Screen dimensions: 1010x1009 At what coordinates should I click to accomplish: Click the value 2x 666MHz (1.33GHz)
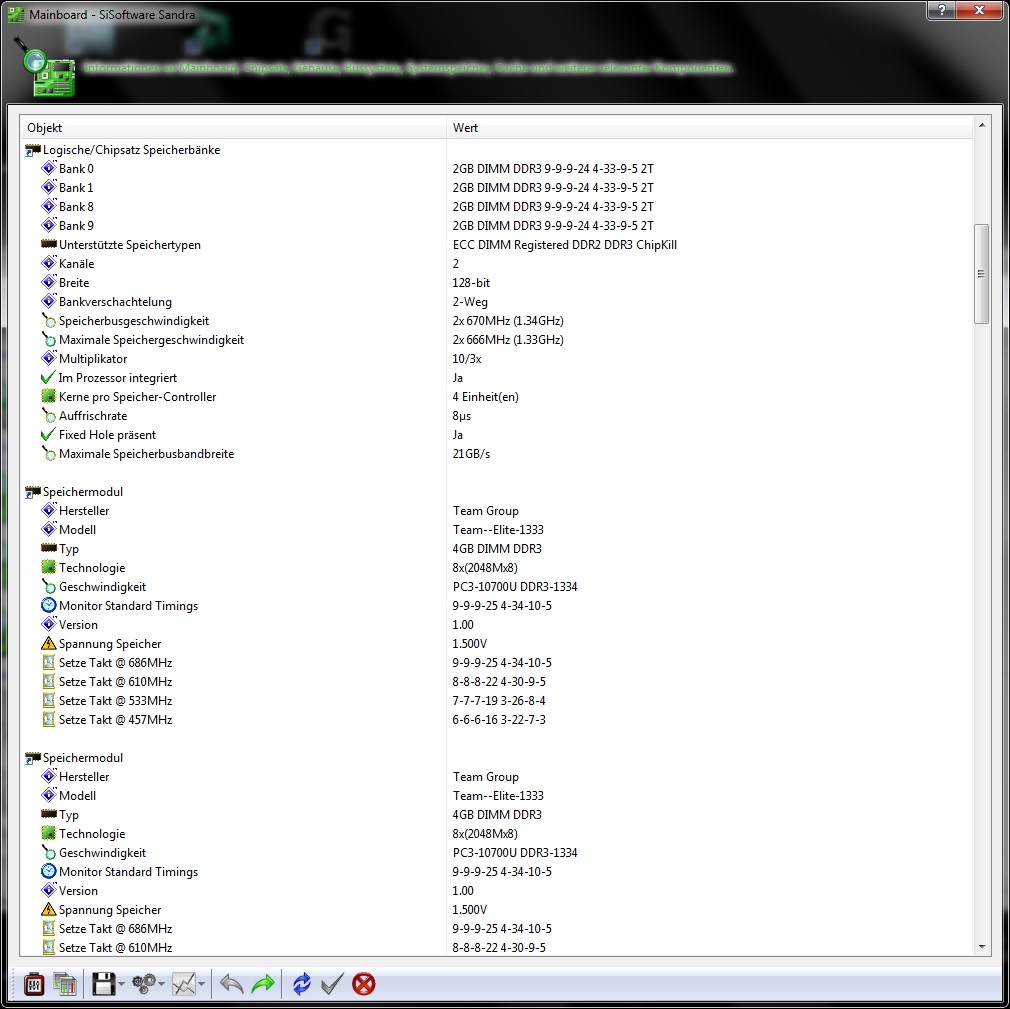(x=508, y=340)
